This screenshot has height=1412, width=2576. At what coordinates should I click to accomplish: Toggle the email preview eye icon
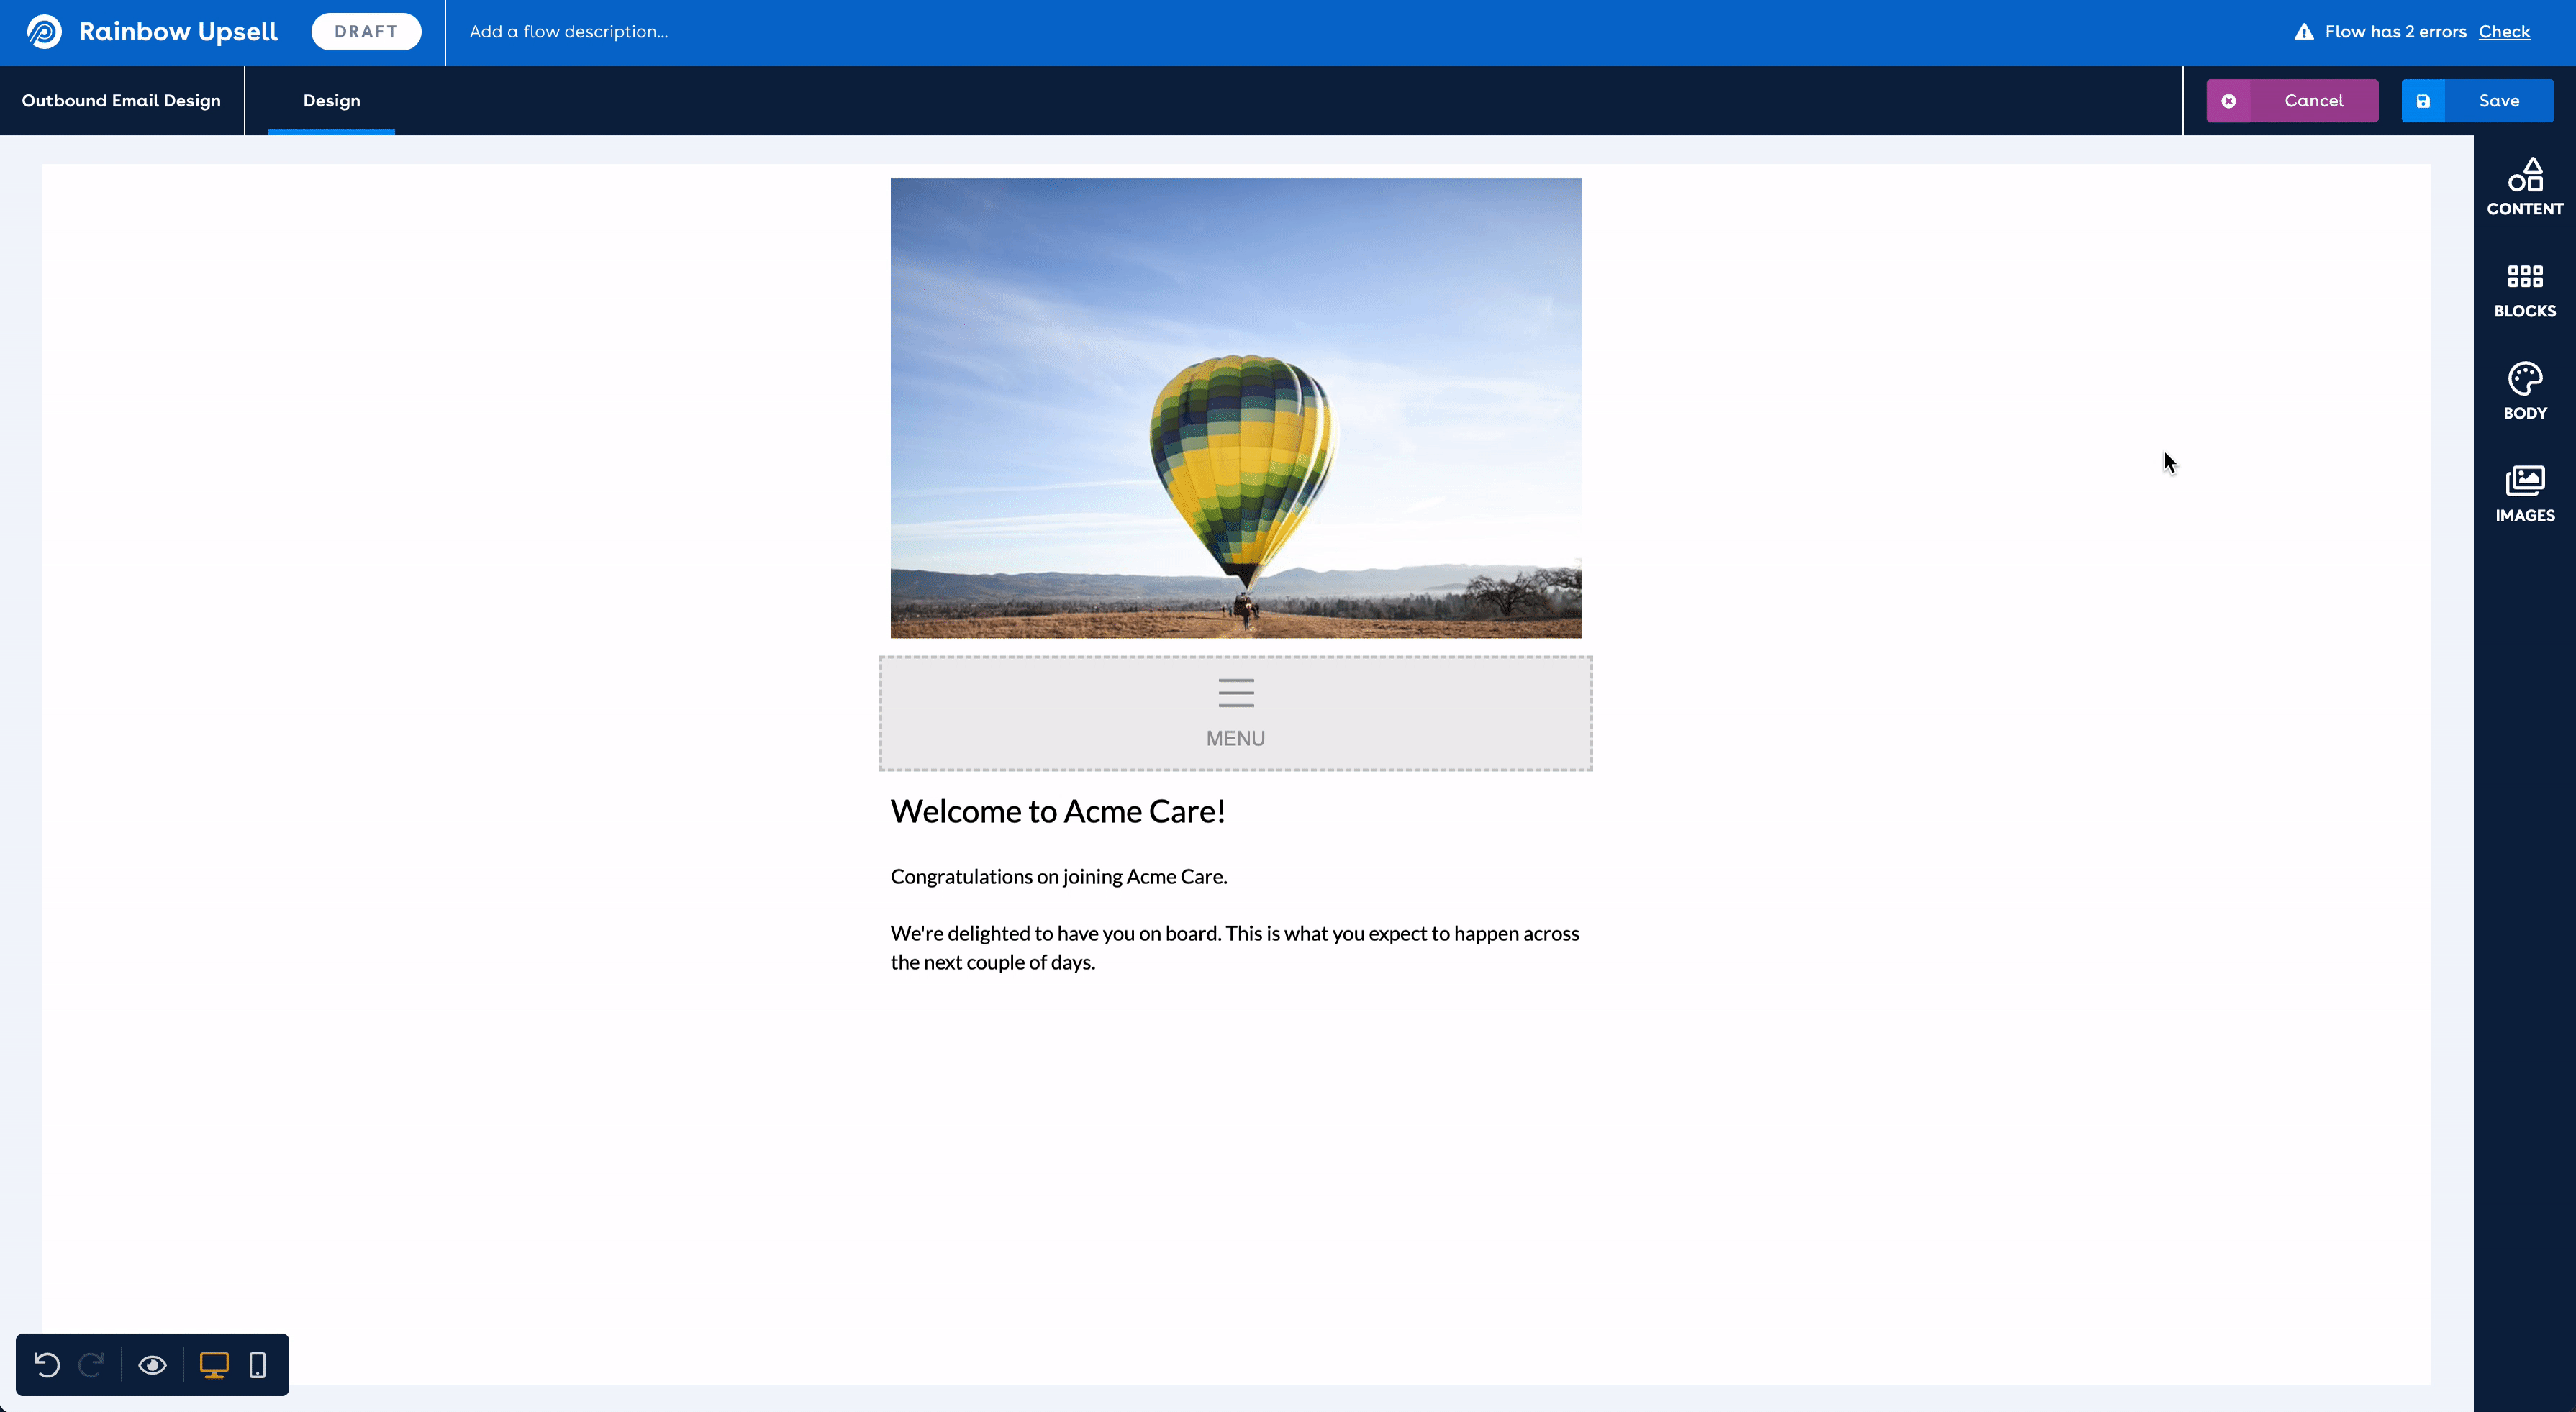coord(152,1364)
